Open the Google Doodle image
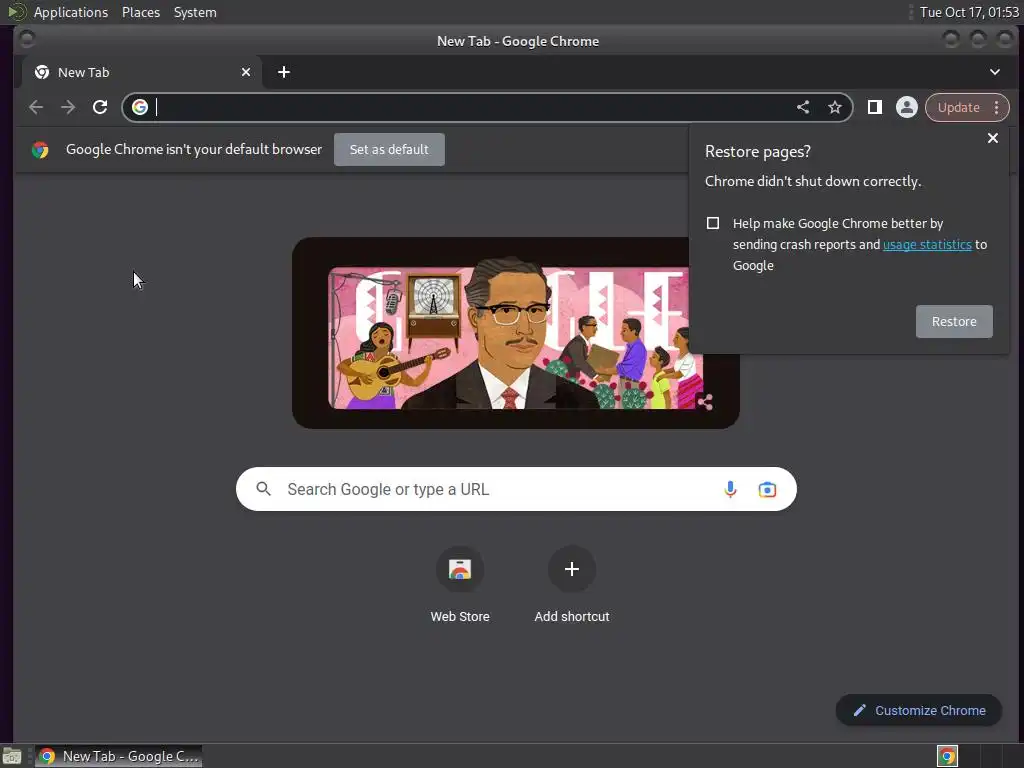The height and width of the screenshot is (768, 1024). 515,333
